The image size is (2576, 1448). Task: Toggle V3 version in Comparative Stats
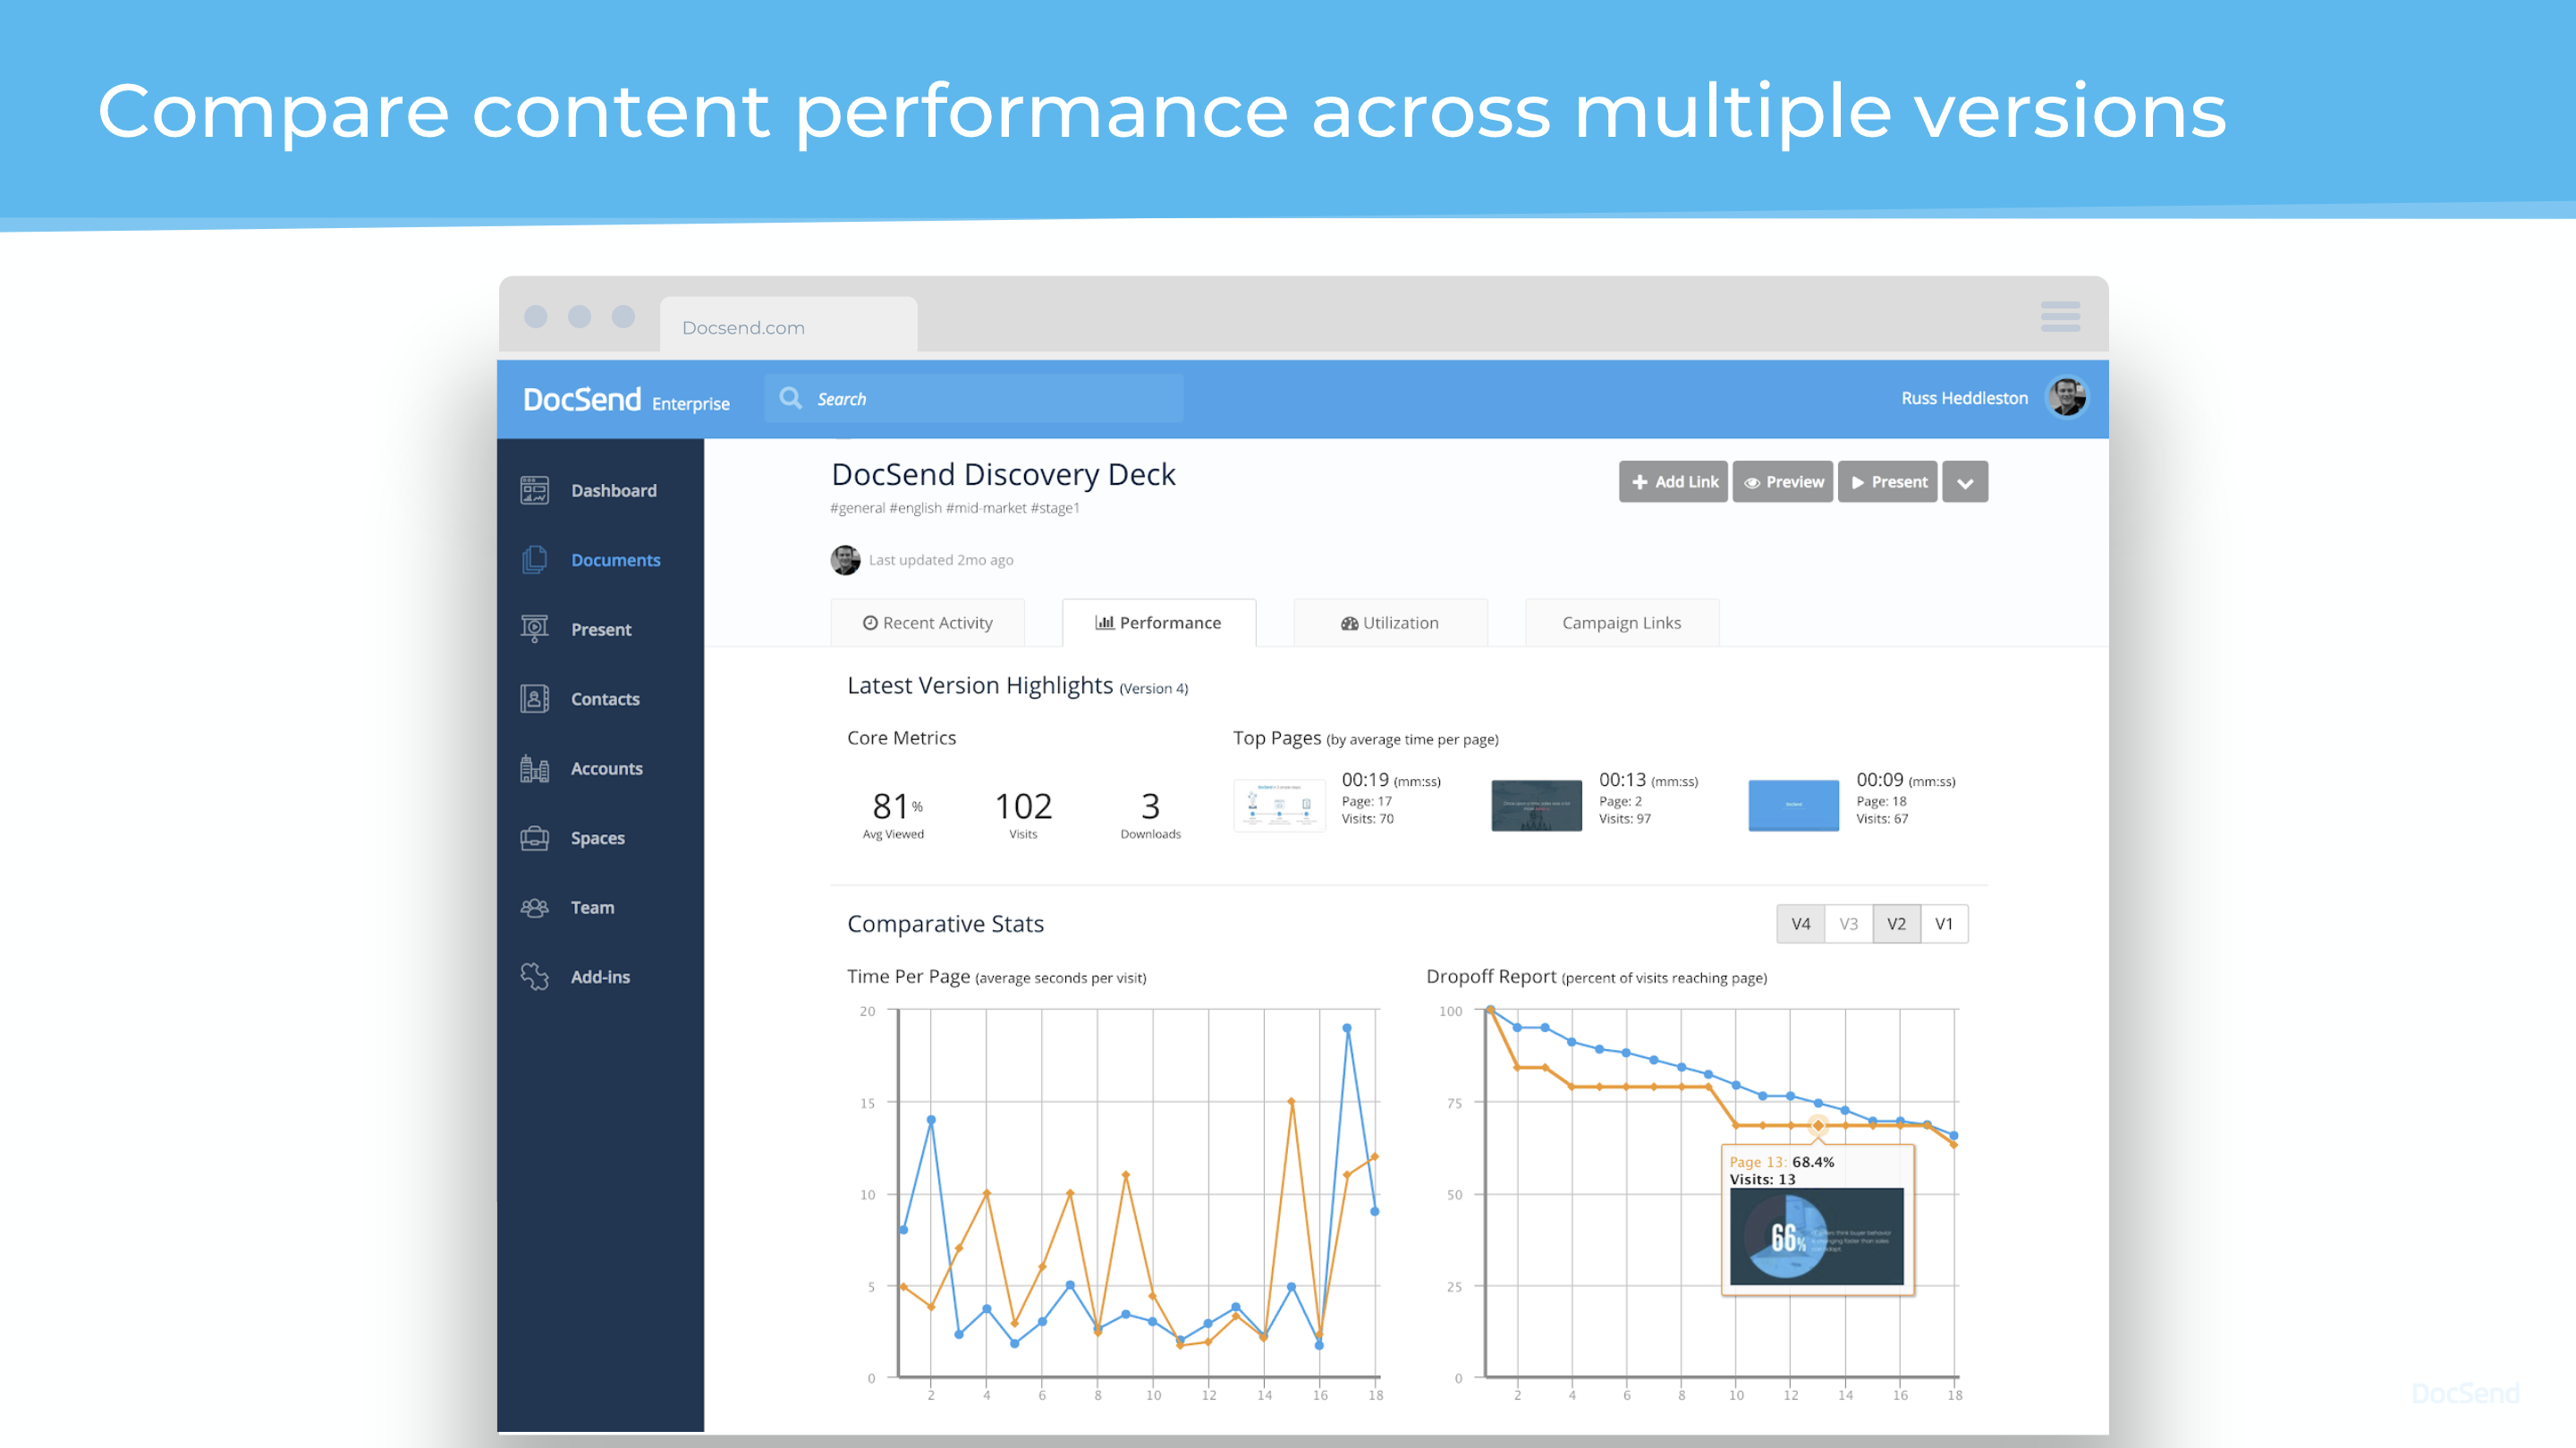[1848, 923]
